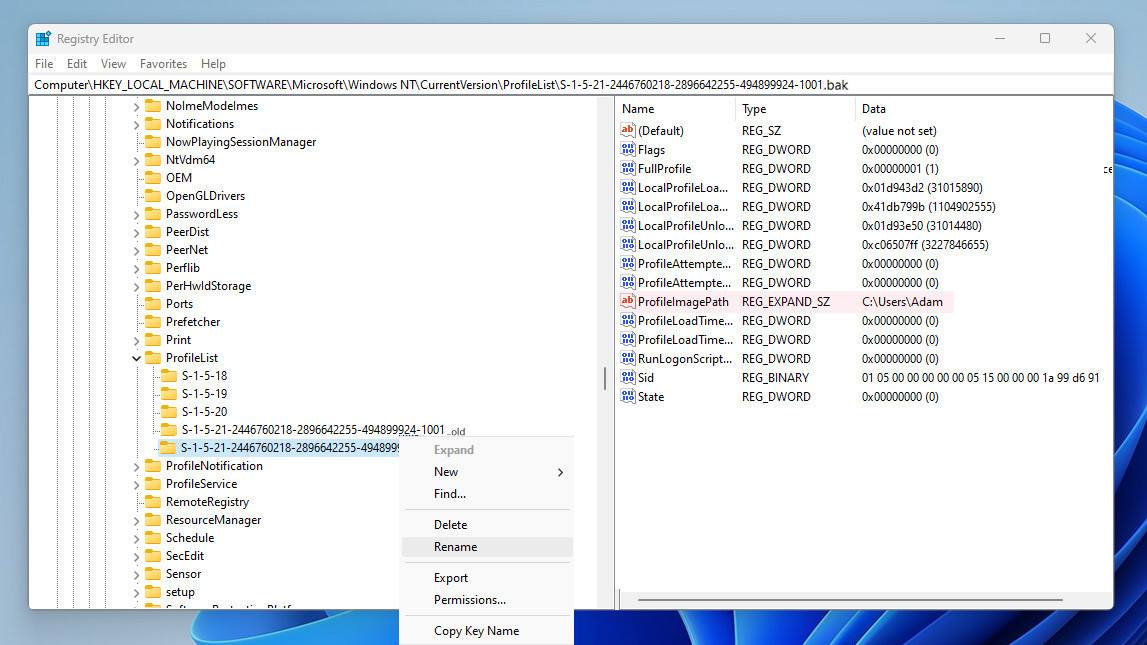Image resolution: width=1147 pixels, height=645 pixels.
Task: Click the S-1-5-18 folder icon
Action: [169, 376]
